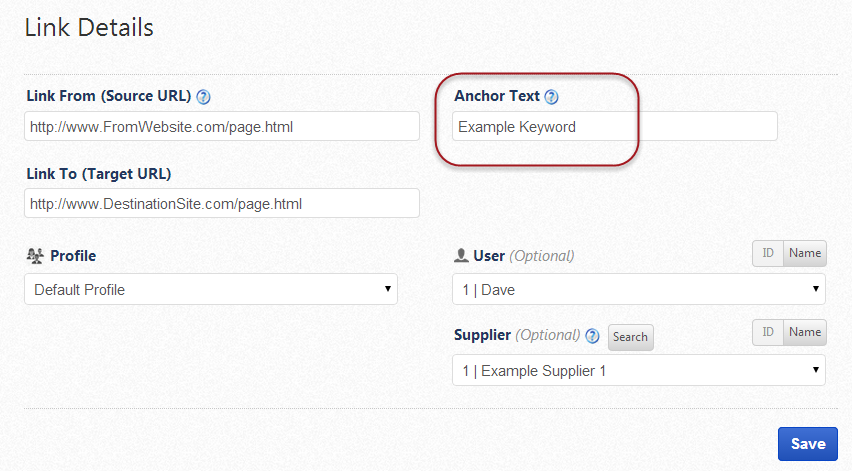Viewport: 852px width, 471px height.
Task: Open the Example Supplier 1 dropdown
Action: click(x=638, y=371)
